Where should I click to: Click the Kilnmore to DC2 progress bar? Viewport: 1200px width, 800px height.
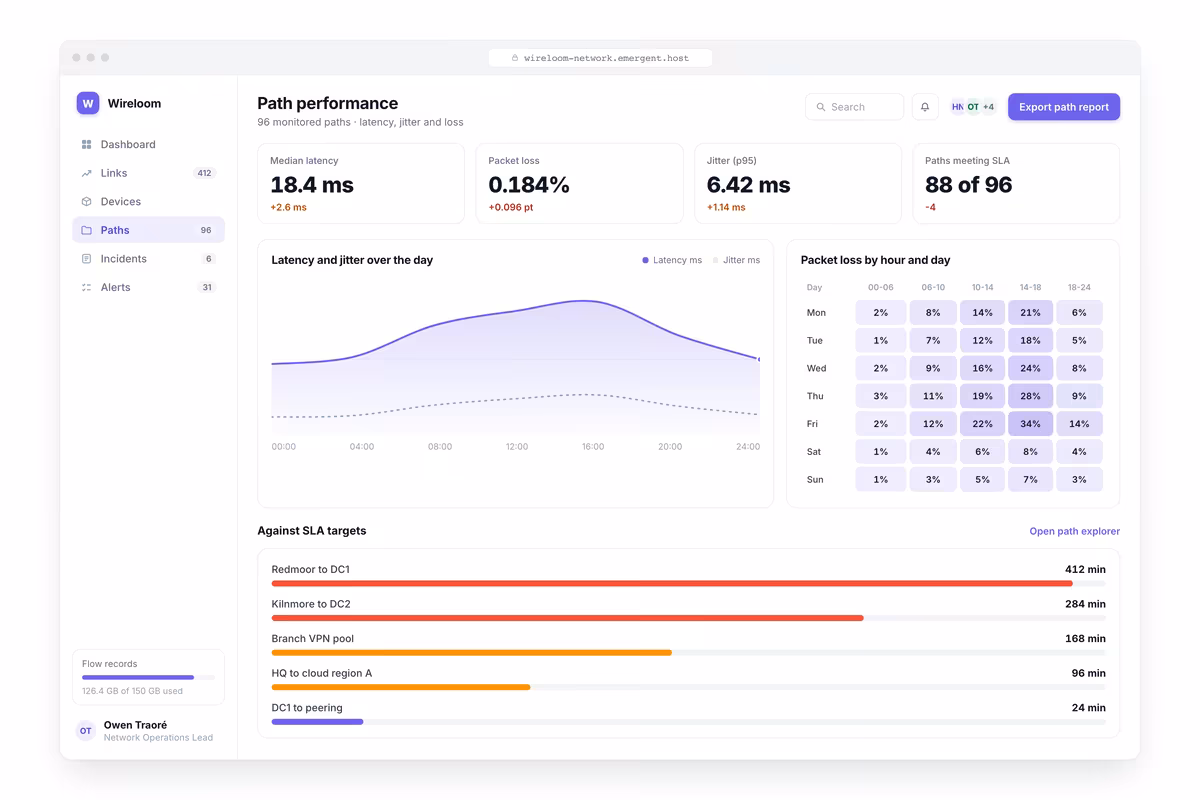[688, 618]
